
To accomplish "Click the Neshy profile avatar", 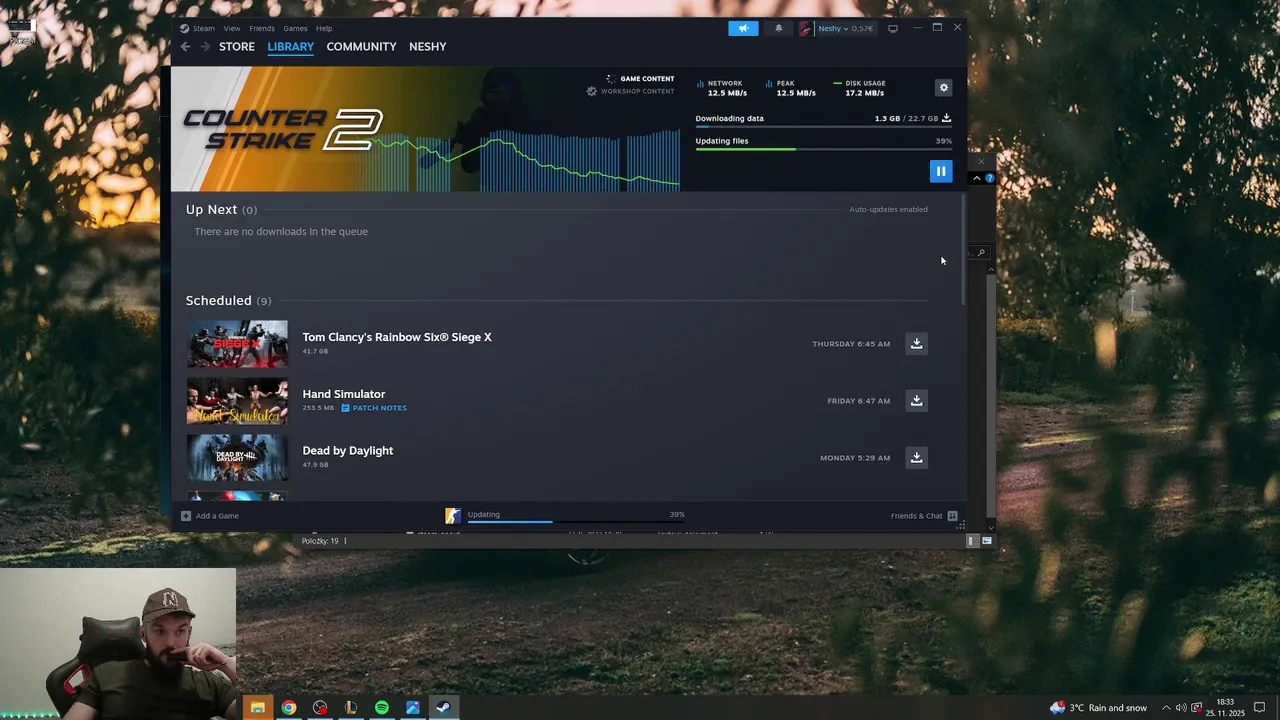I will 806,28.
